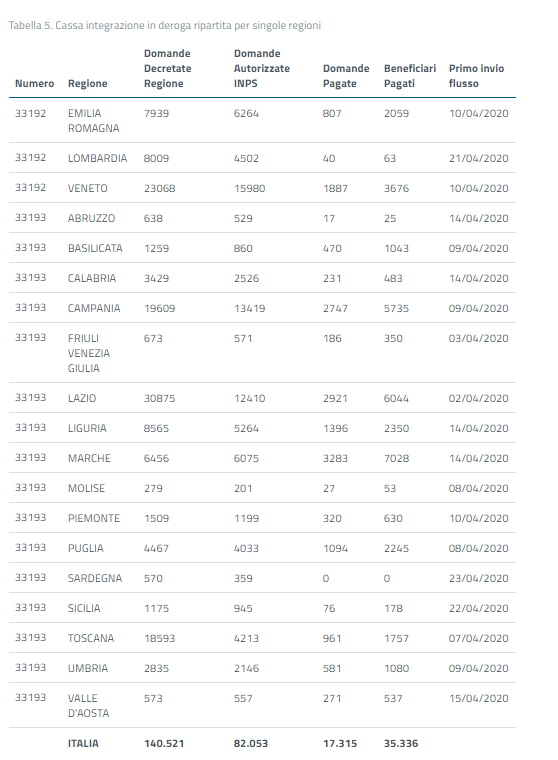Select MARCHE's 7028 beneficiari value
Image resolution: width=558 pixels, height=760 pixels.
397,459
